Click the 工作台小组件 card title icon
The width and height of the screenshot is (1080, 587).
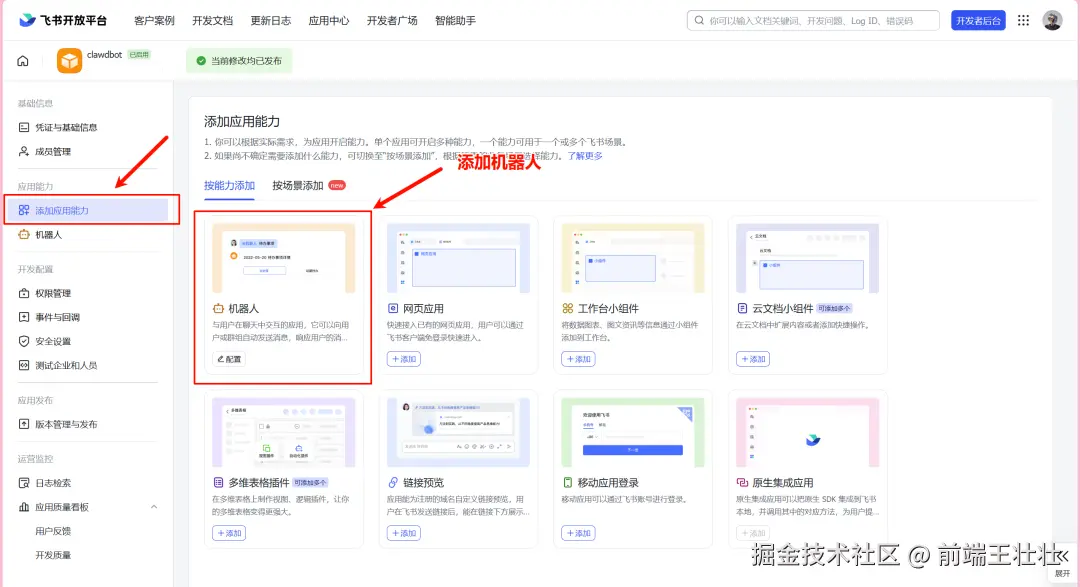[x=568, y=309]
